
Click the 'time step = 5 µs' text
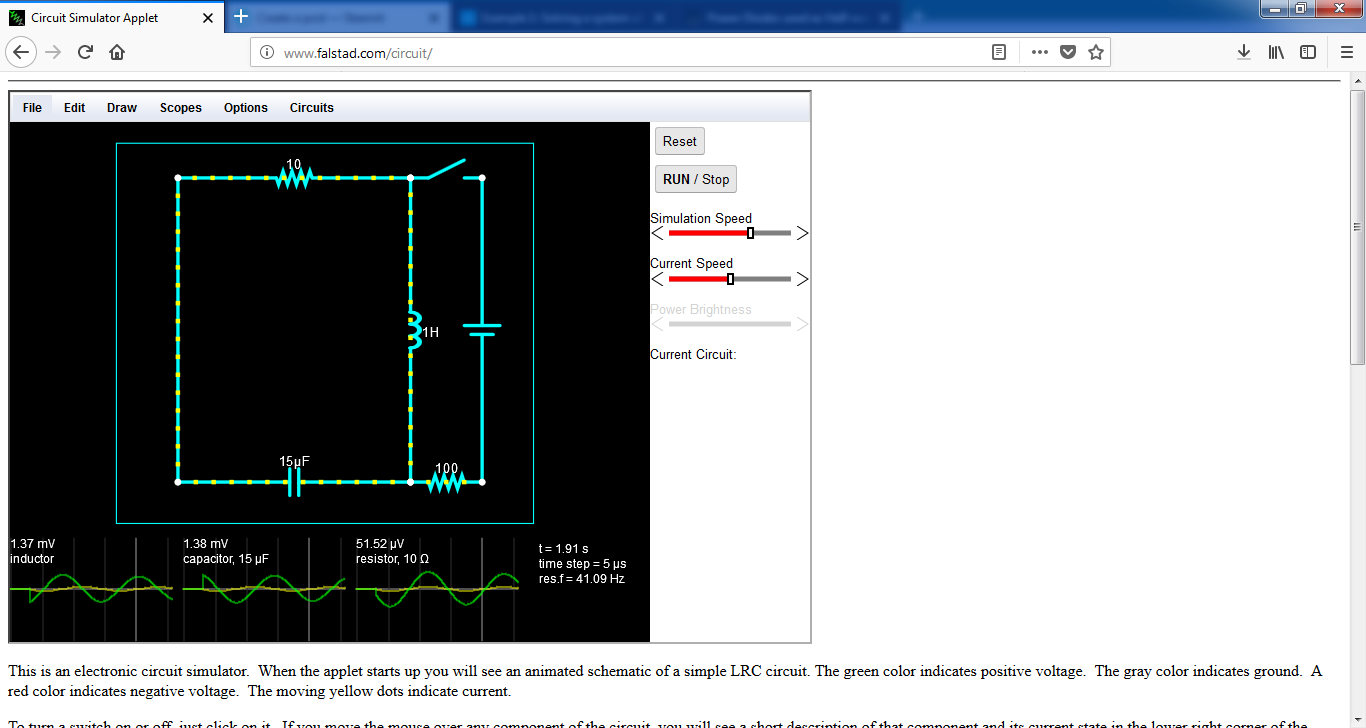click(583, 564)
